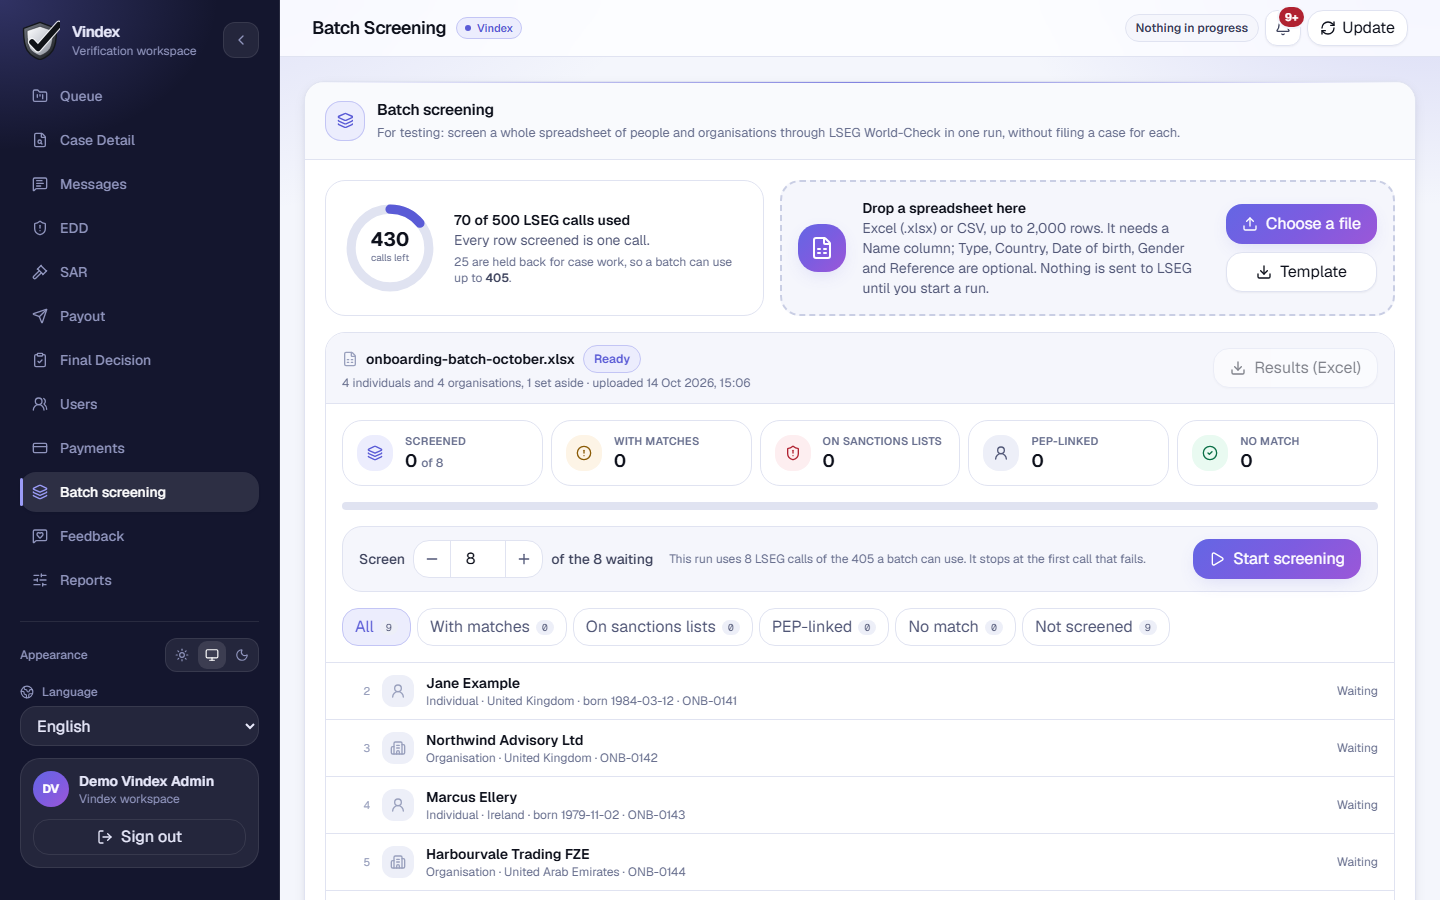Select the Jane Example row
1440x900 pixels.
pyautogui.click(x=860, y=691)
